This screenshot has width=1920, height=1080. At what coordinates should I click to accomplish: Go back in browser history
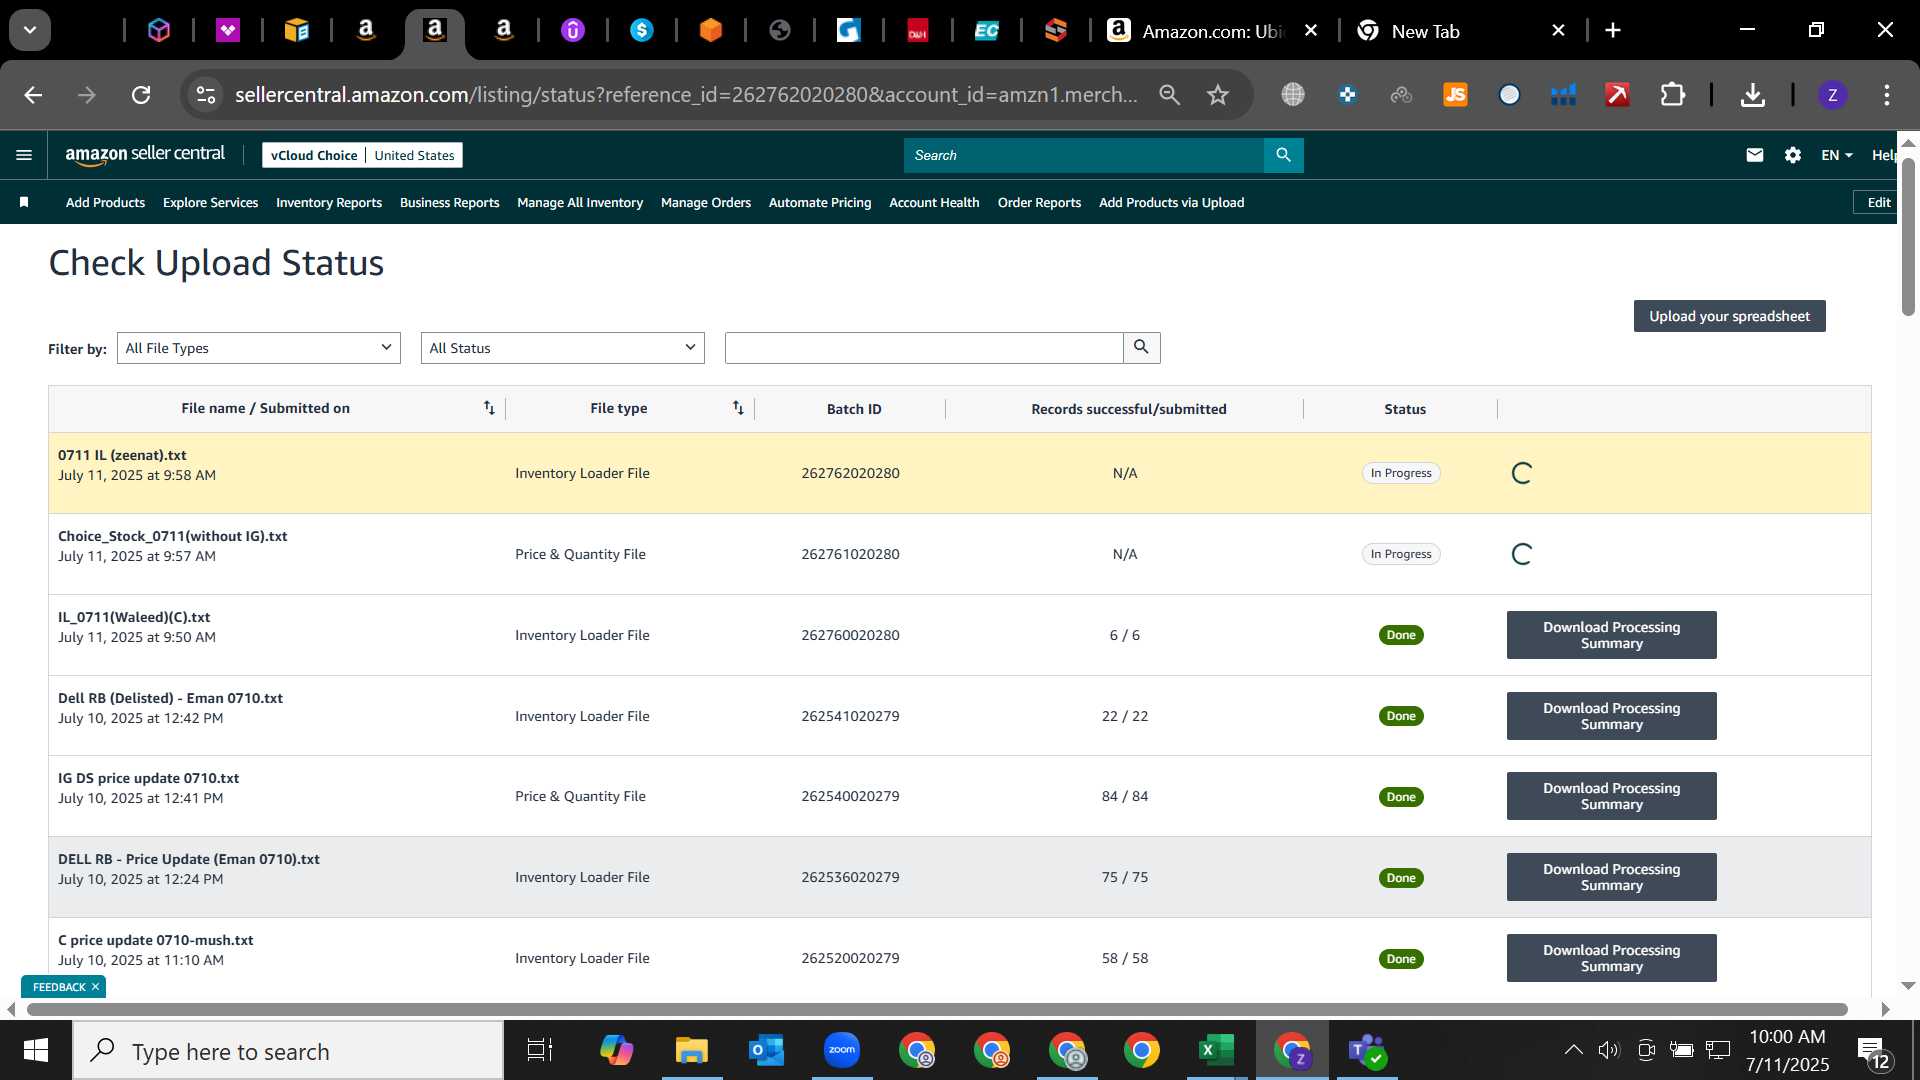pyautogui.click(x=33, y=95)
